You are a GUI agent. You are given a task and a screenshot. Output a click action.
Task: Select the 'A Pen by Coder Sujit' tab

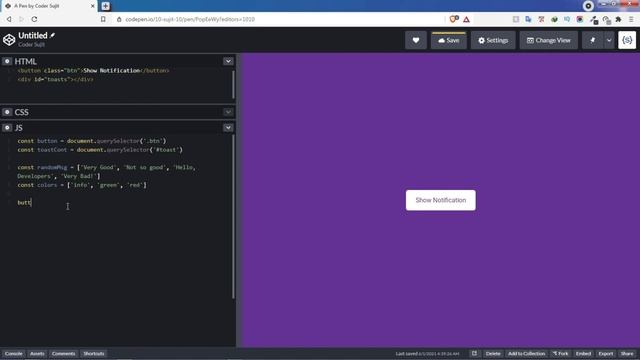pyautogui.click(x=49, y=6)
